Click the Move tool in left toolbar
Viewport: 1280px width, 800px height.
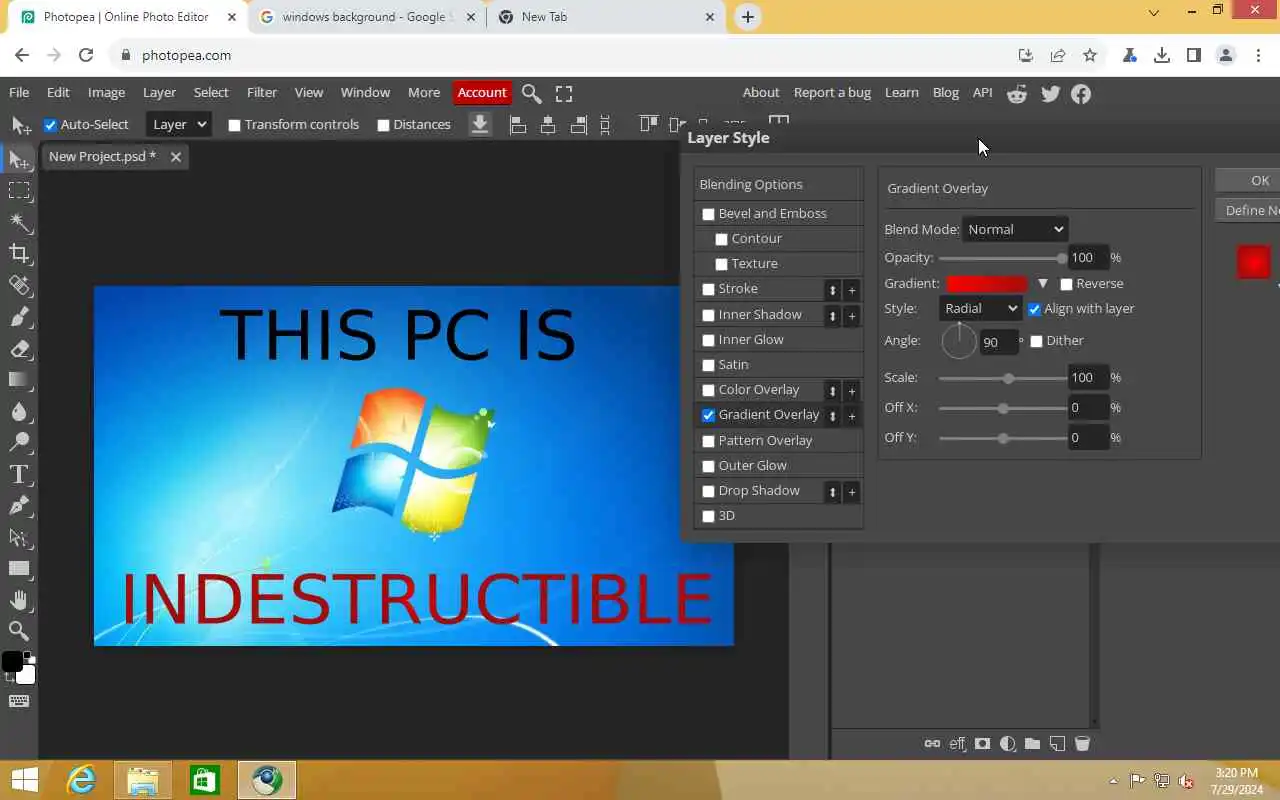(x=19, y=158)
